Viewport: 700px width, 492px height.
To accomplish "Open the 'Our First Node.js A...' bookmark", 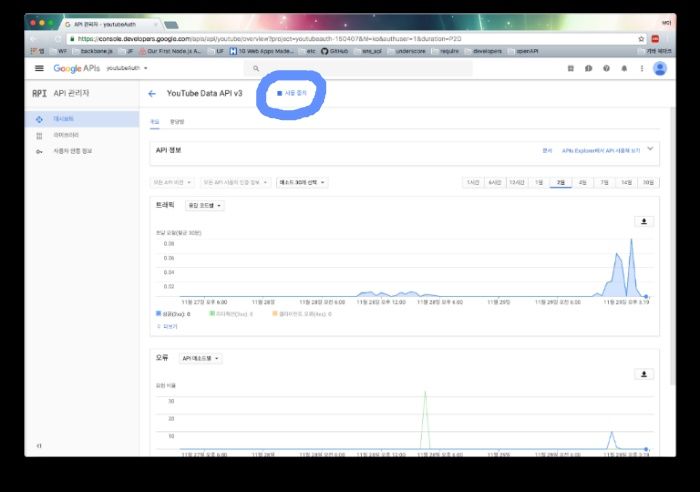I will pyautogui.click(x=170, y=51).
